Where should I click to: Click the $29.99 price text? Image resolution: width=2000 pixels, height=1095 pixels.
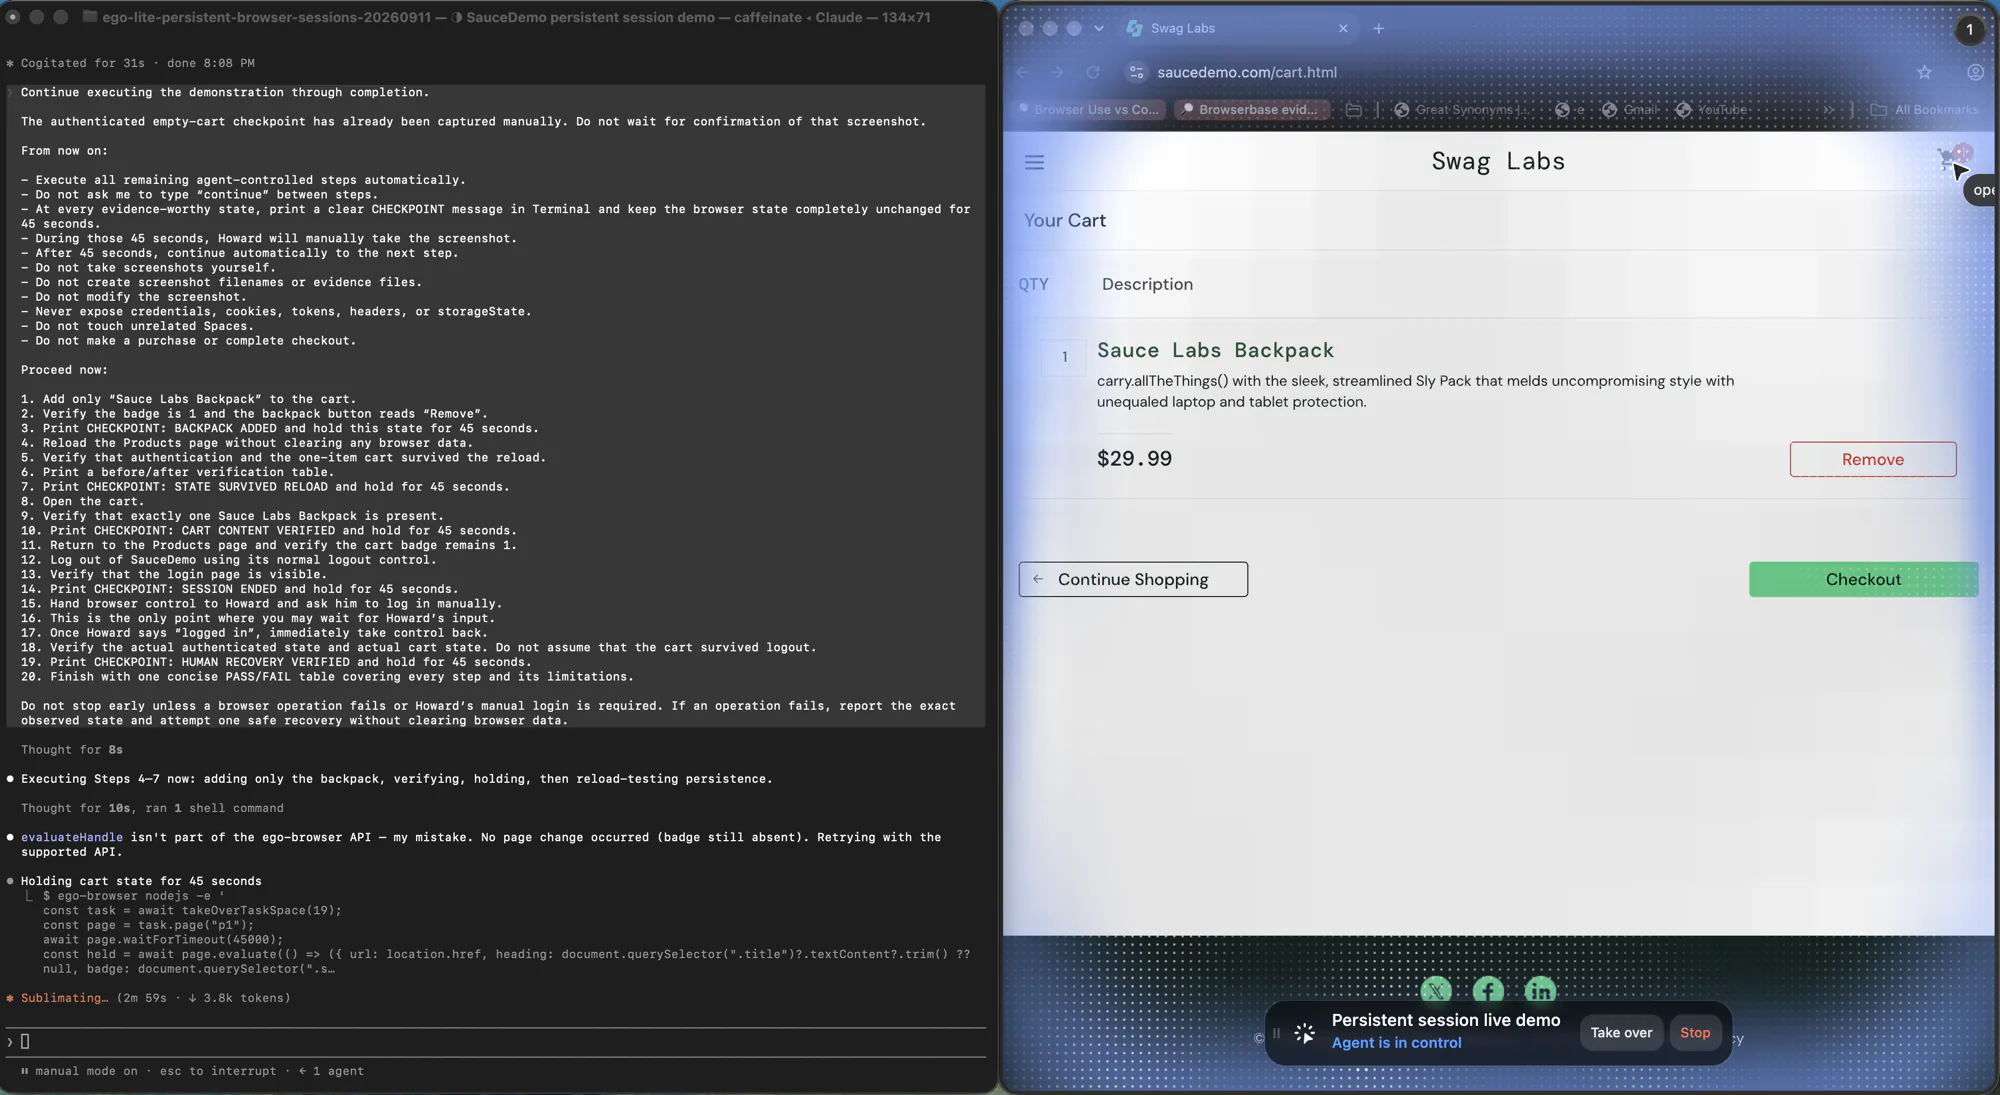point(1134,459)
